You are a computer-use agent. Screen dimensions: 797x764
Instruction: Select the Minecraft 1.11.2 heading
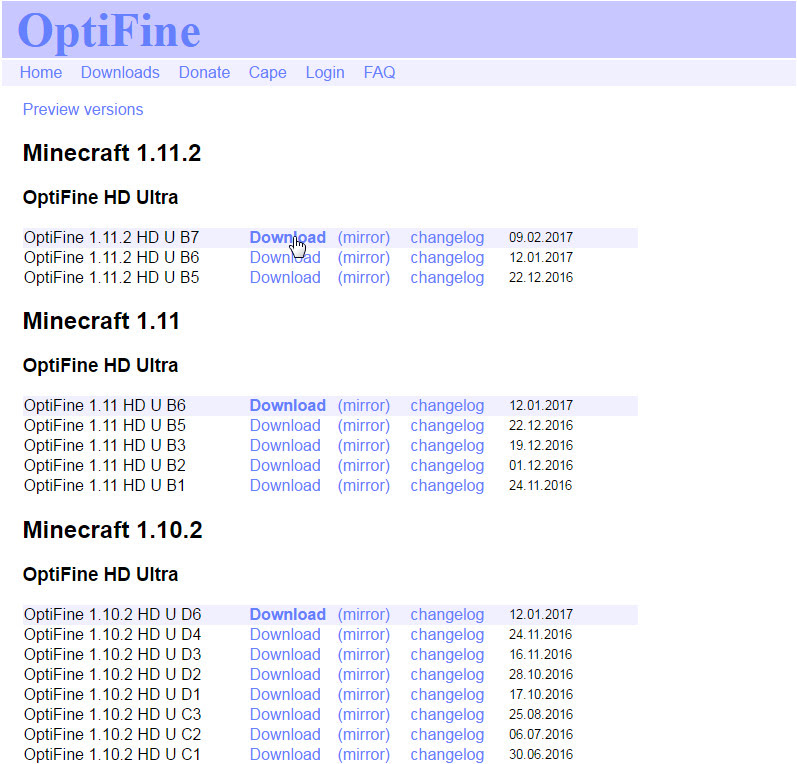[x=112, y=153]
